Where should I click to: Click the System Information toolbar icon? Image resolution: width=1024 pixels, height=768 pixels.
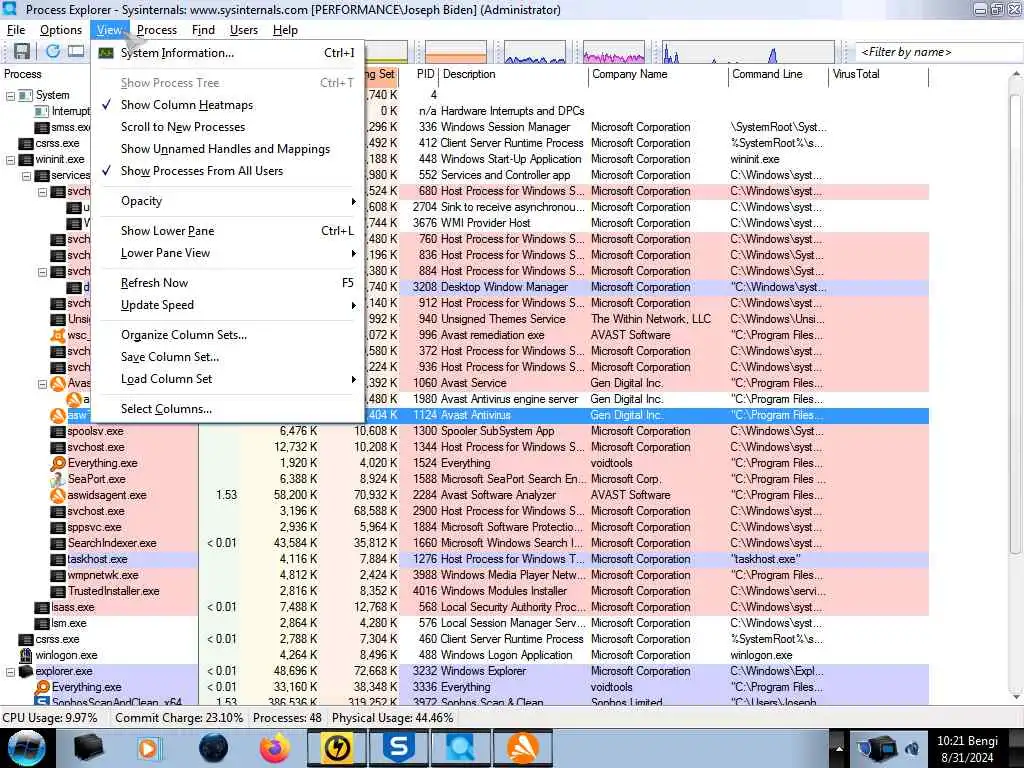coord(76,52)
